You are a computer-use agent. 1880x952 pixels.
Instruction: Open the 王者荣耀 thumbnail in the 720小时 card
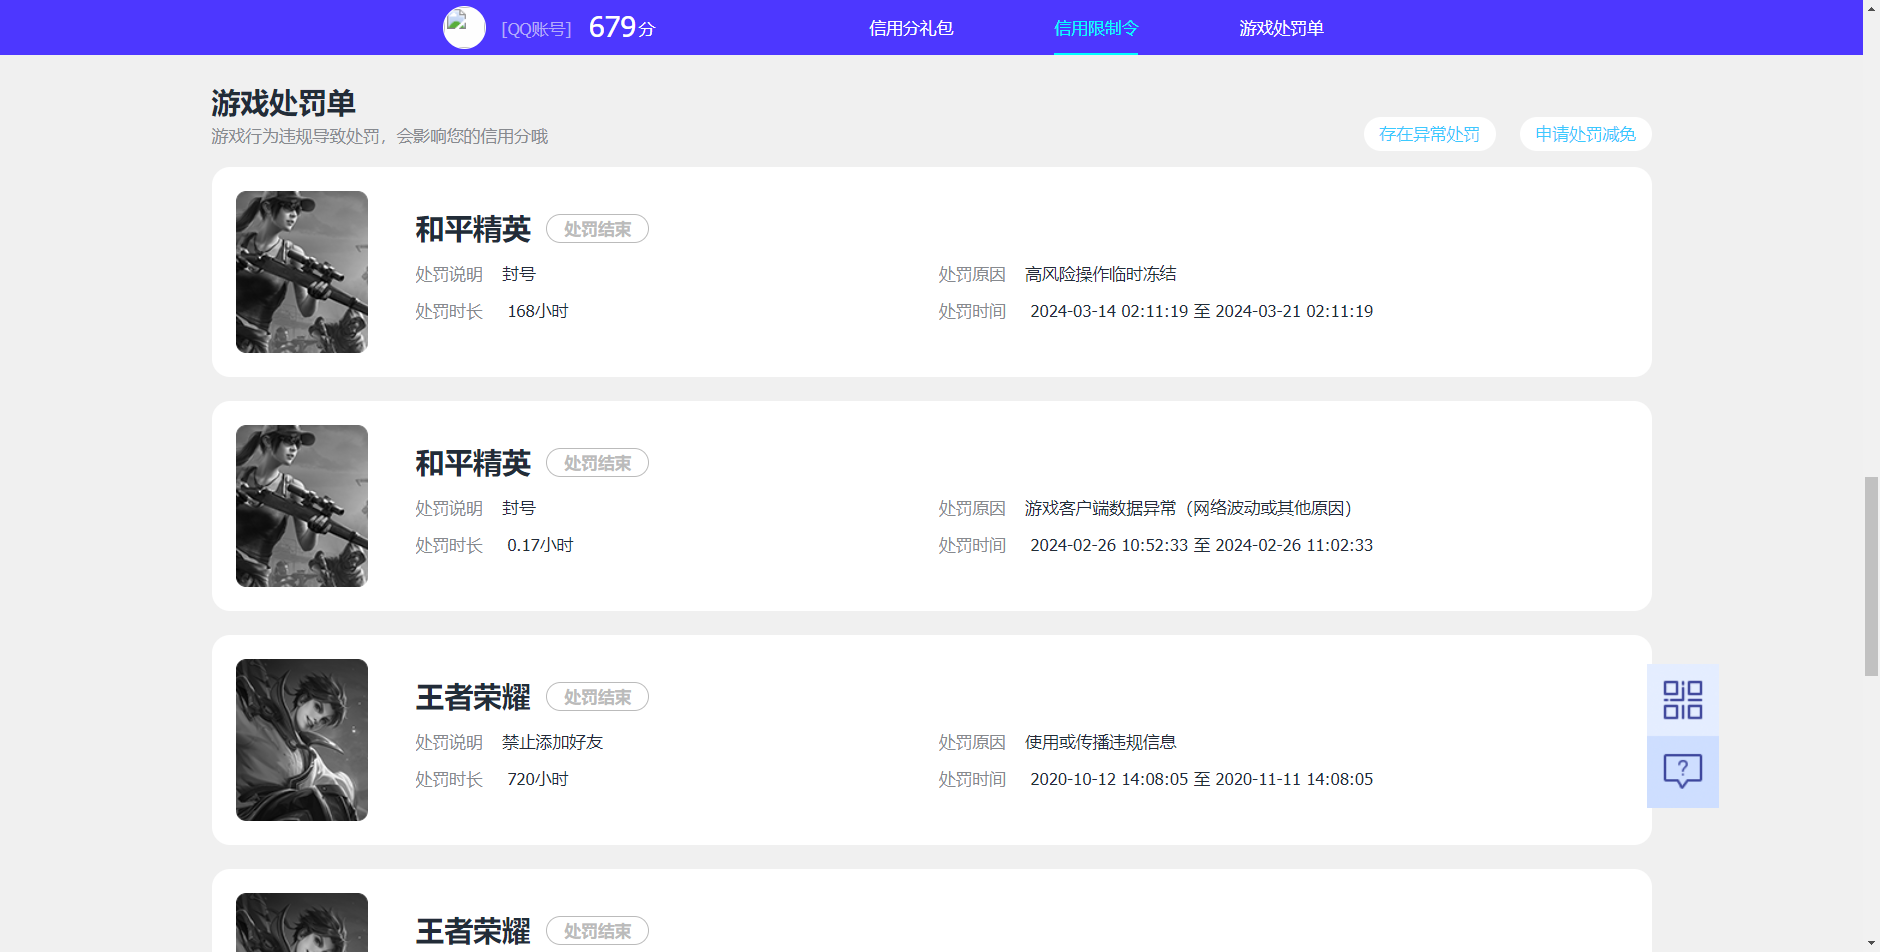pos(302,740)
